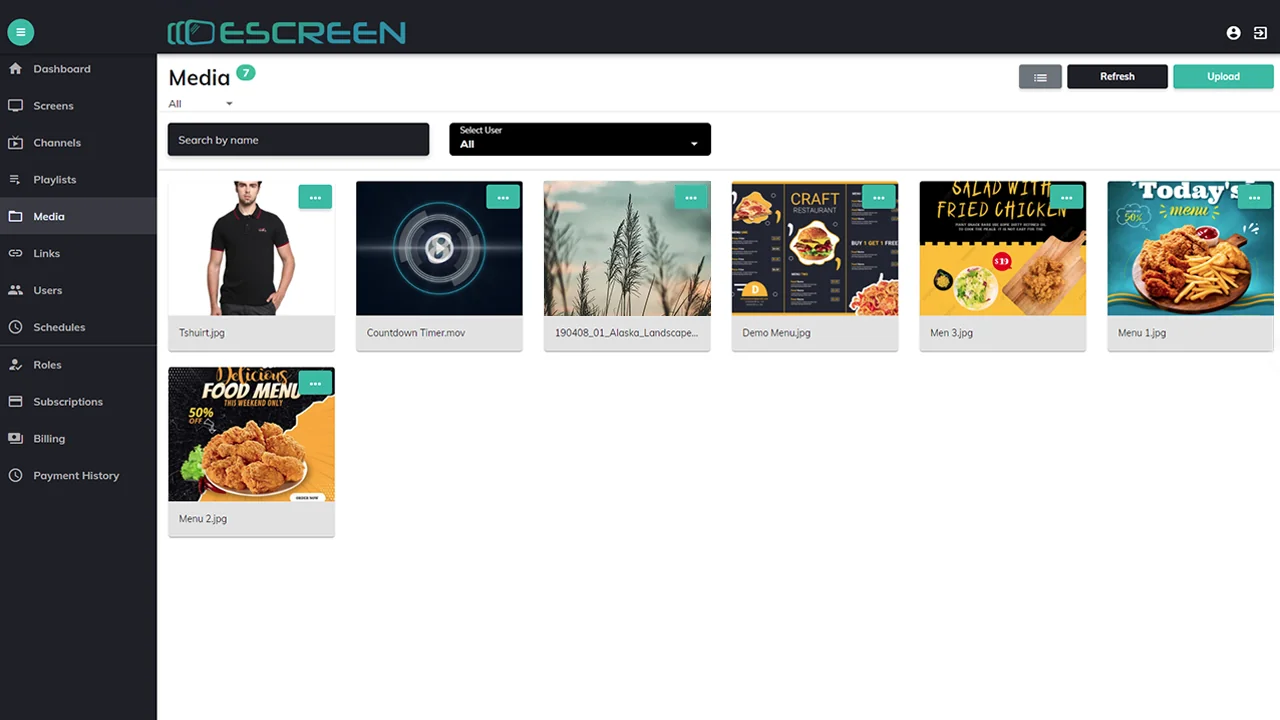
Task: Click the eScreen logo
Action: point(286,33)
